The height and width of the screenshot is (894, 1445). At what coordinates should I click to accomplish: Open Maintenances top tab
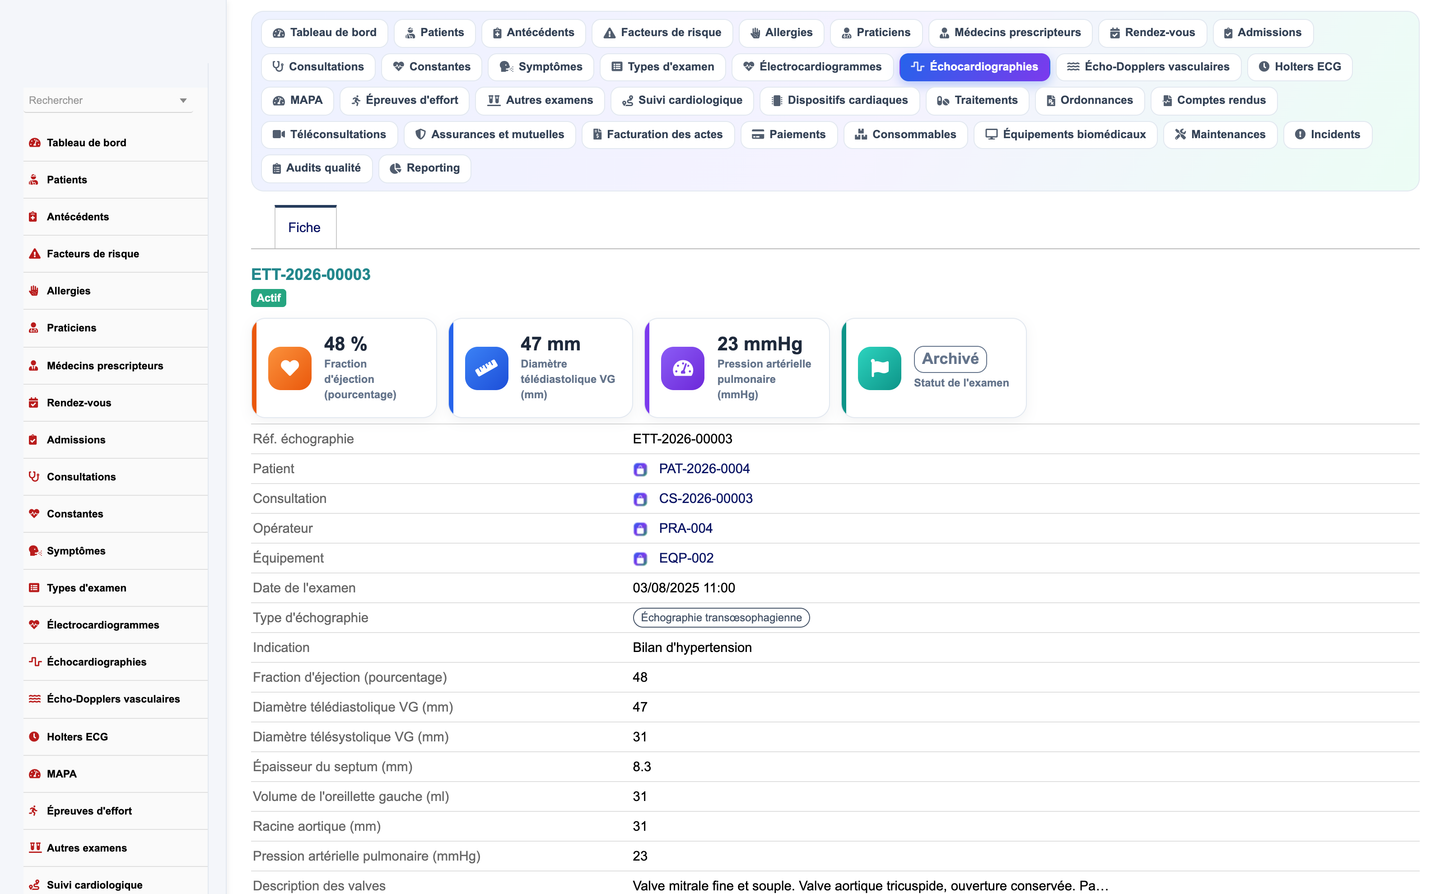pos(1220,134)
